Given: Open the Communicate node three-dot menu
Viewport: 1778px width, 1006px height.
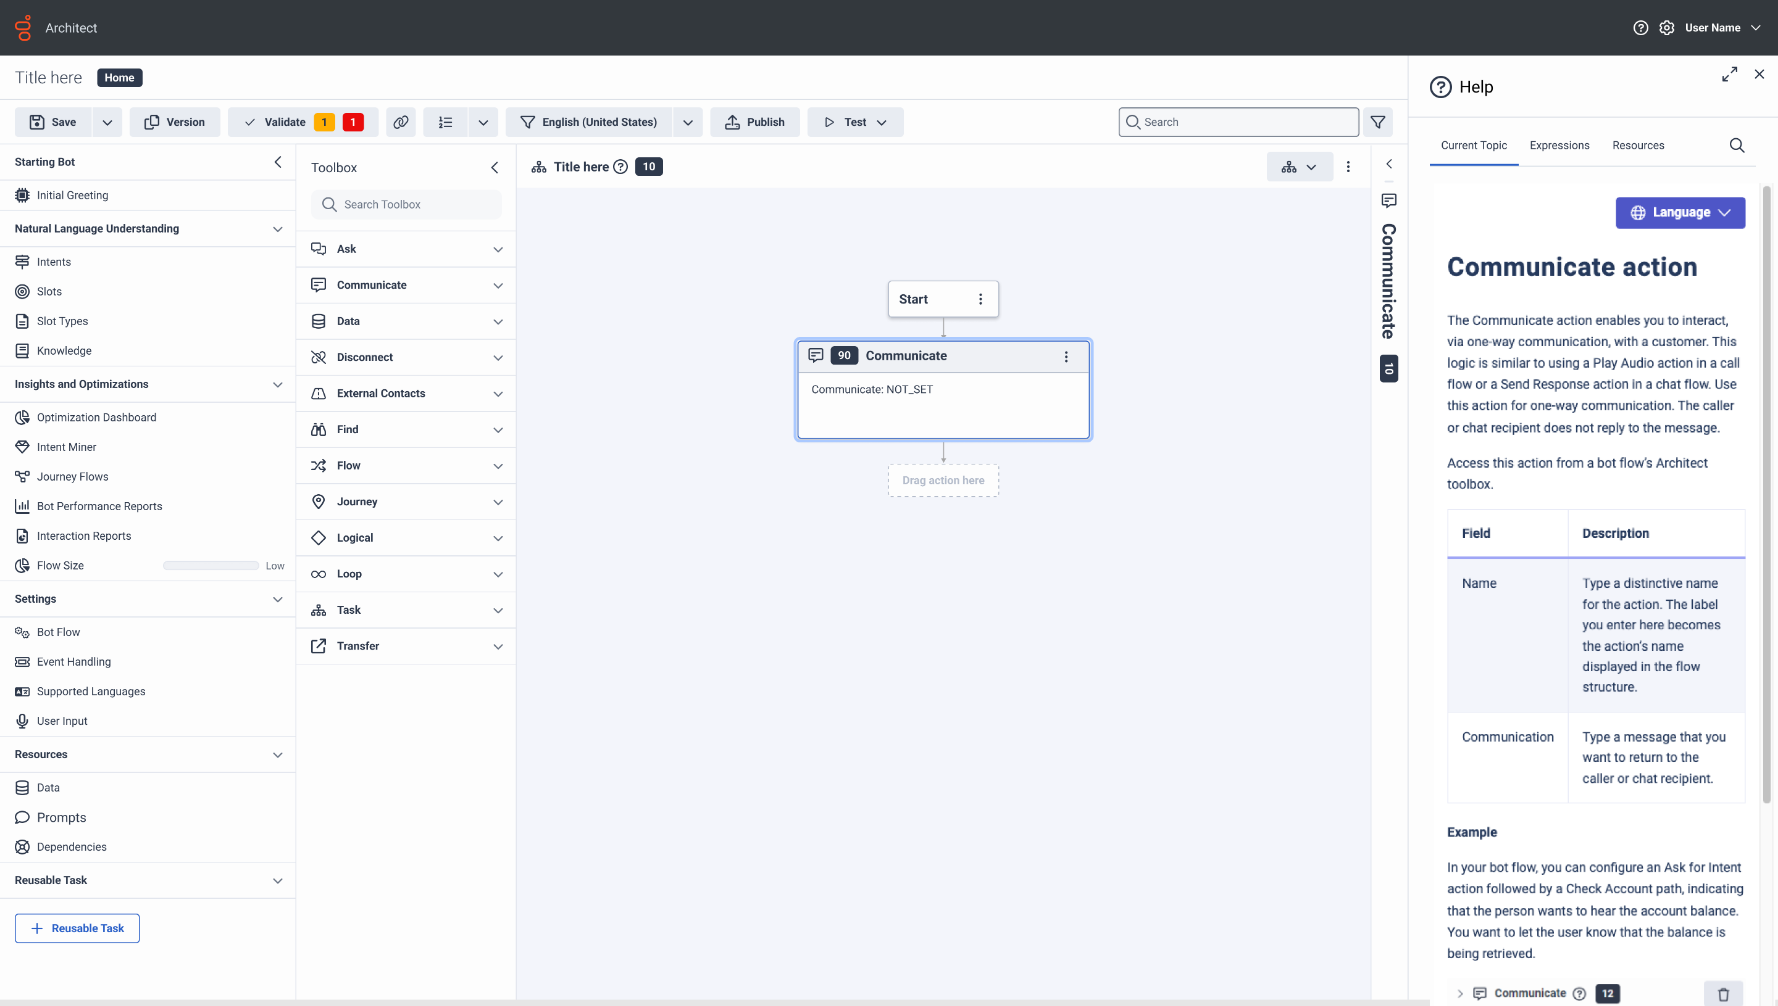Looking at the screenshot, I should click(1066, 357).
